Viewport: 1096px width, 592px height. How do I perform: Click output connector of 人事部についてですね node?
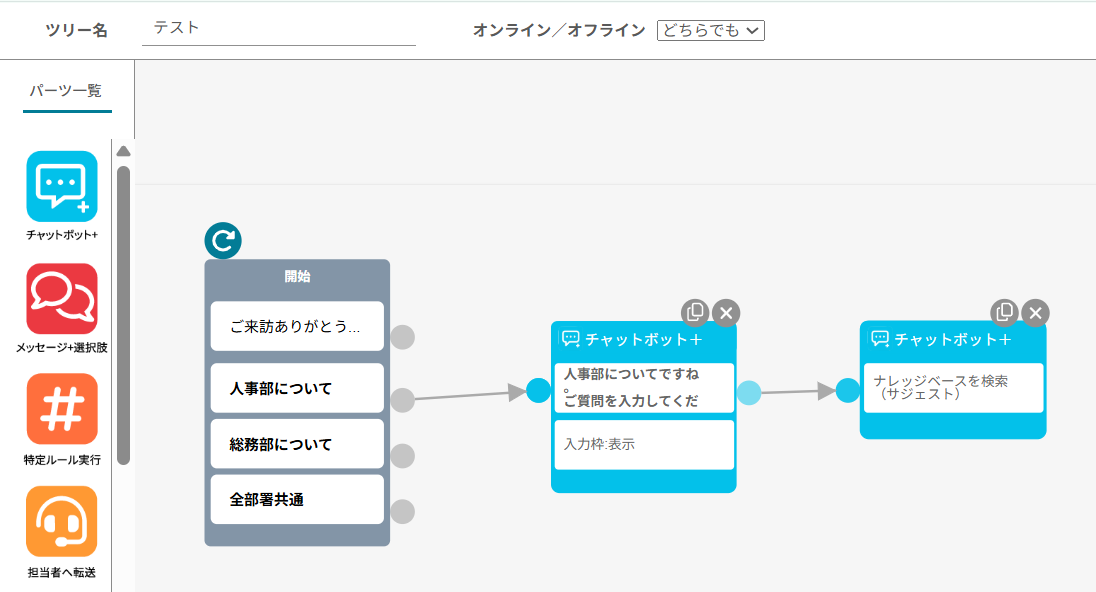tap(749, 393)
